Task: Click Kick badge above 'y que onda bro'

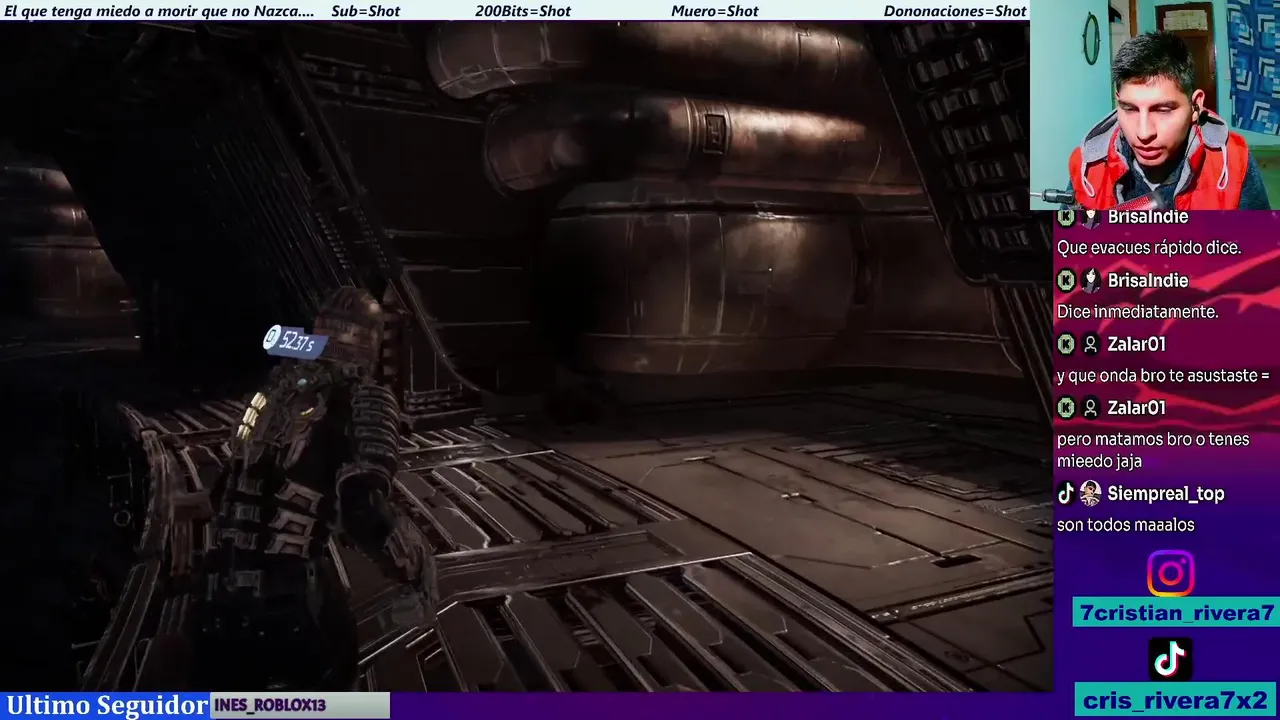Action: pos(1066,344)
